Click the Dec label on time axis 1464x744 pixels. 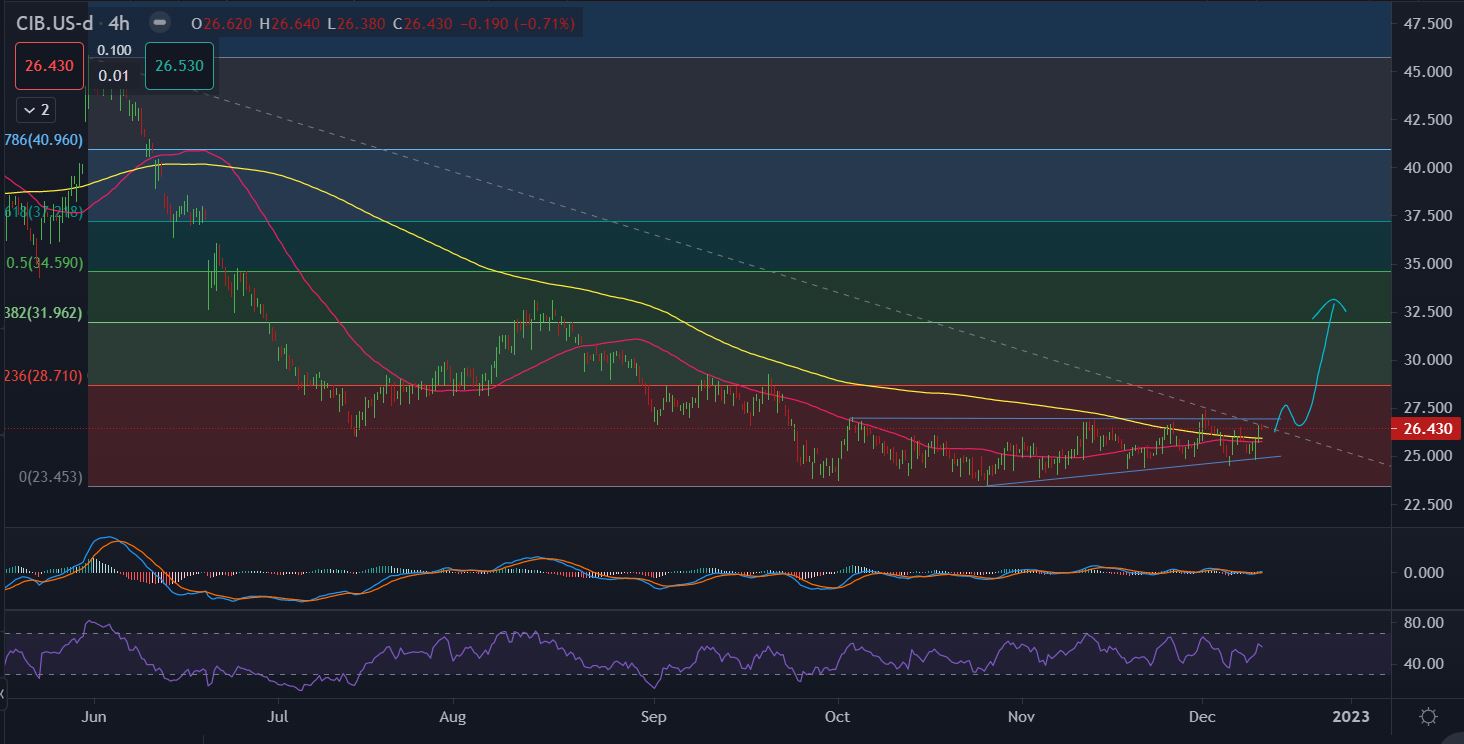1202,717
